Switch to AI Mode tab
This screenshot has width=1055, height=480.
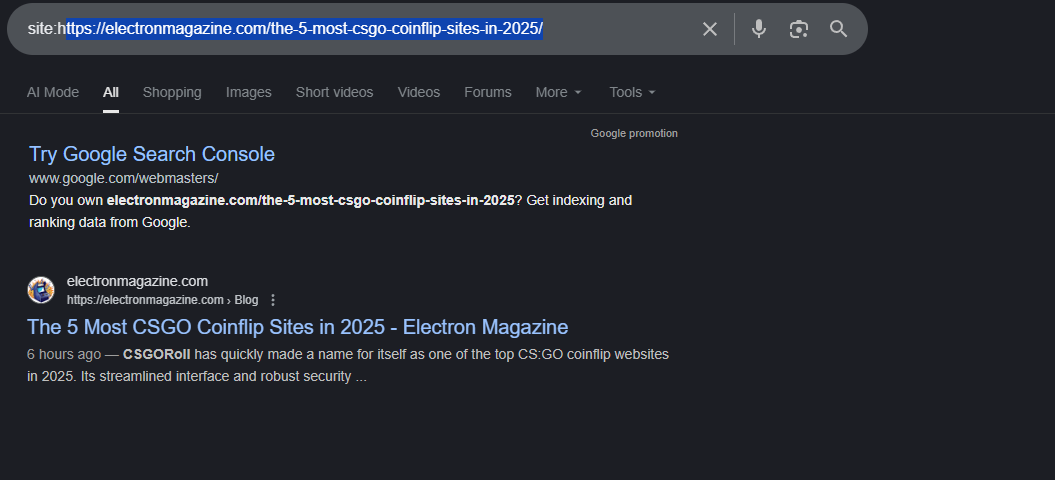pyautogui.click(x=53, y=92)
